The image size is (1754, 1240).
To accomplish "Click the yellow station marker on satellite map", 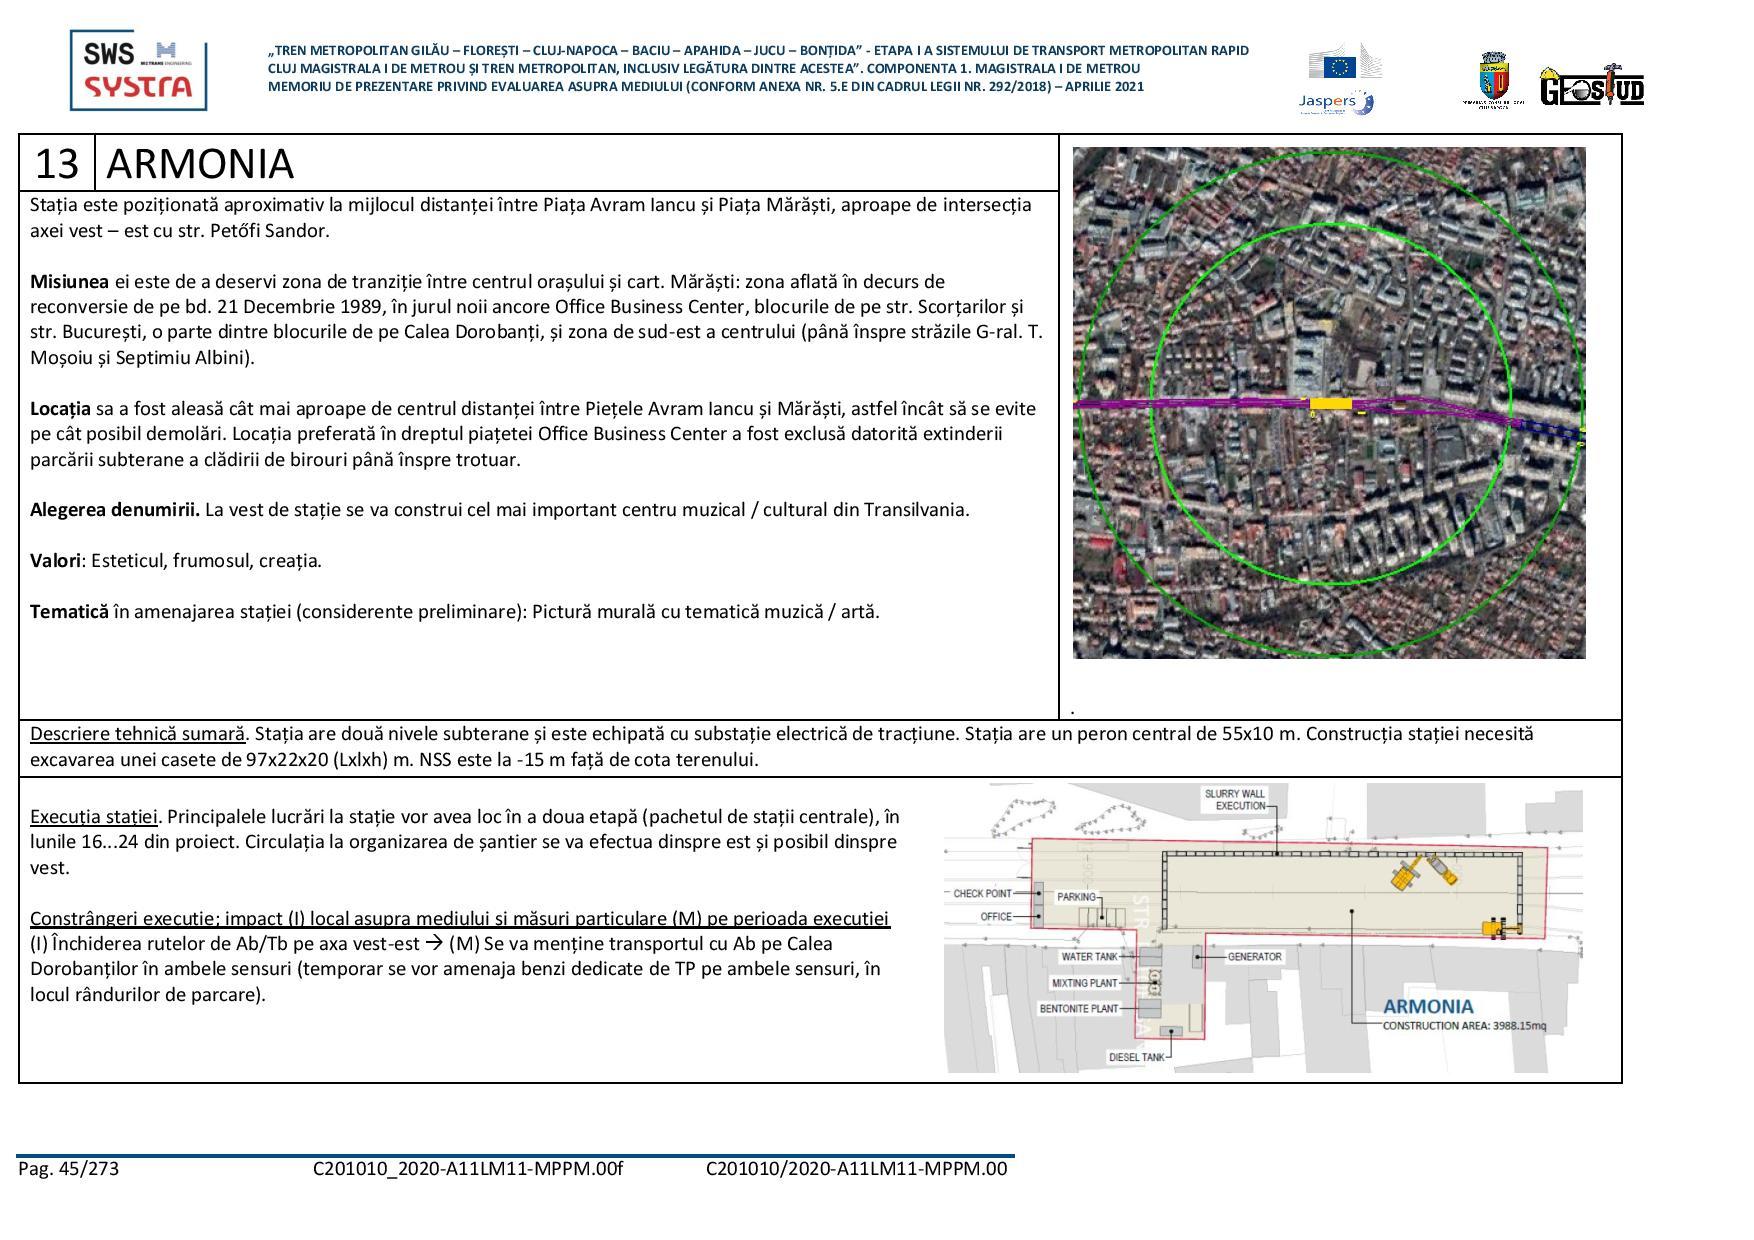I will pos(1330,404).
